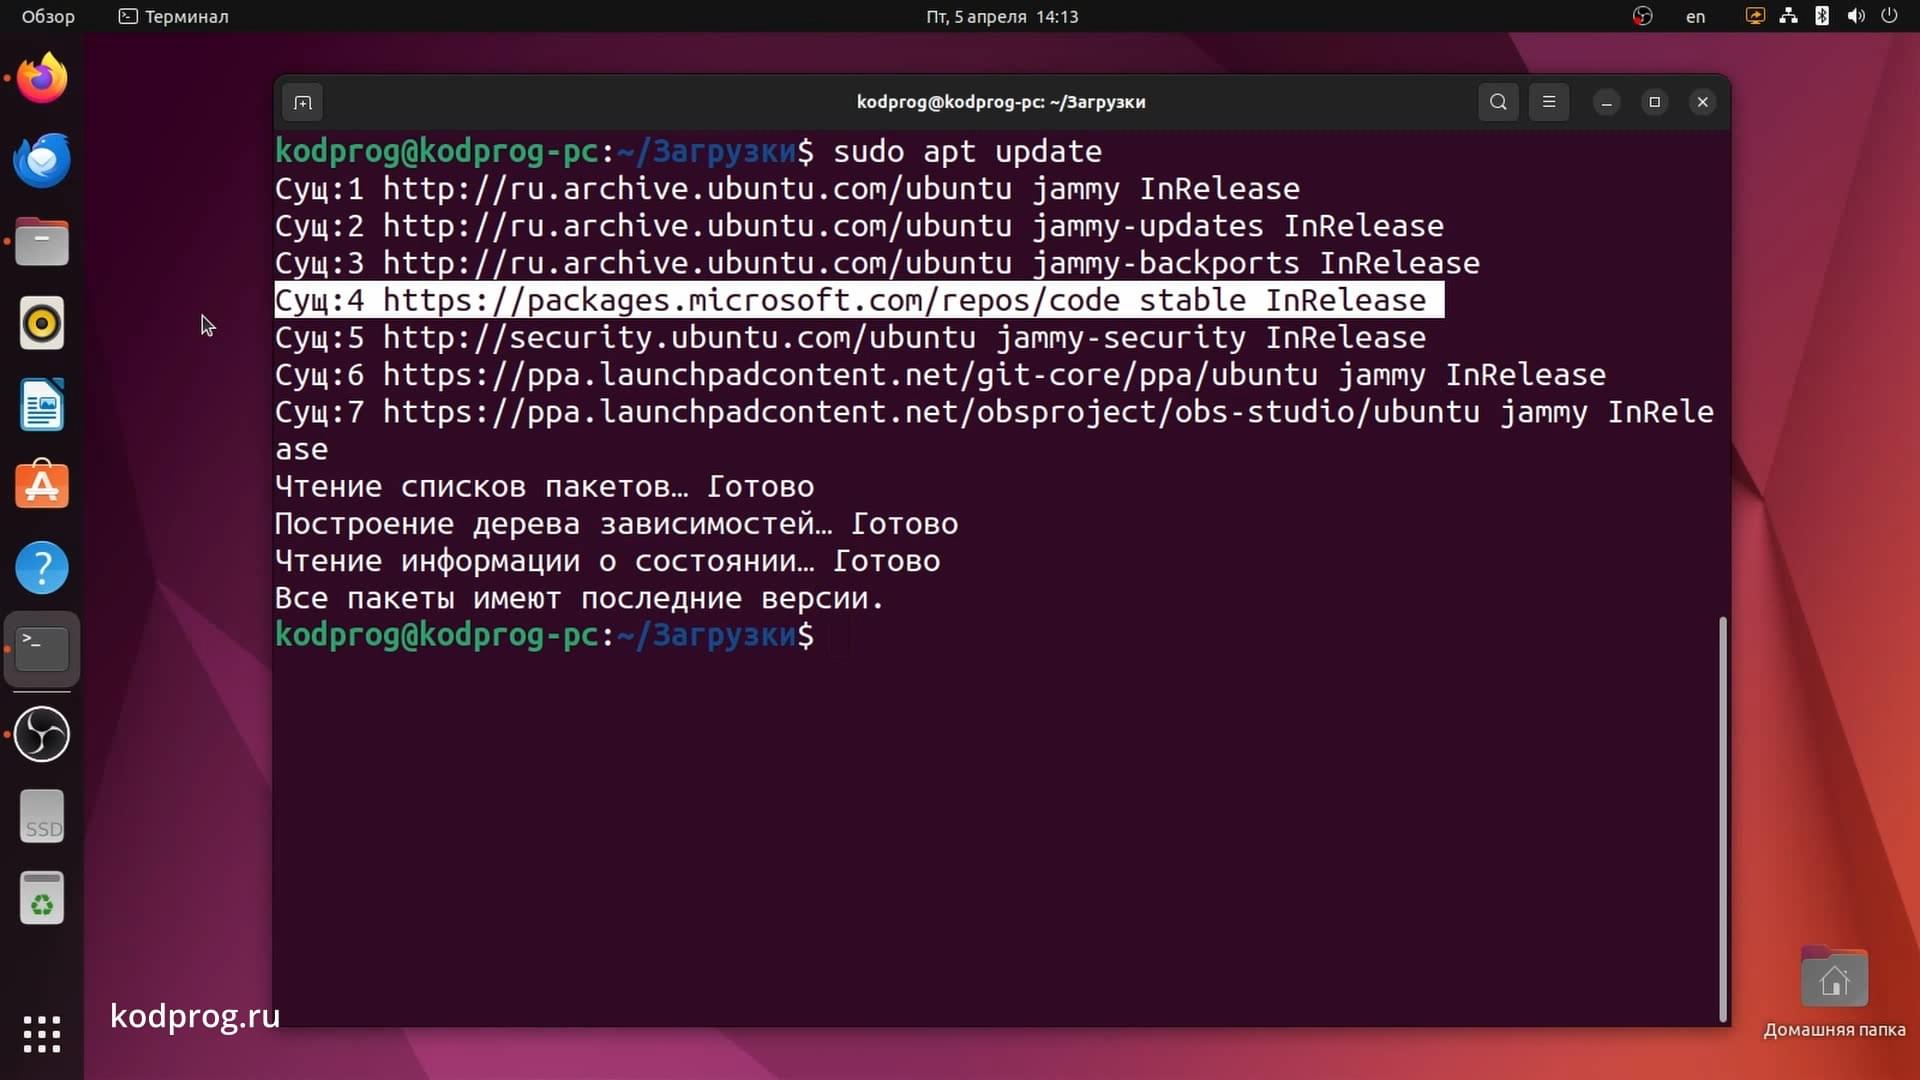Open the Терминал app menu in top bar
1920x1080 pixels.
(174, 16)
